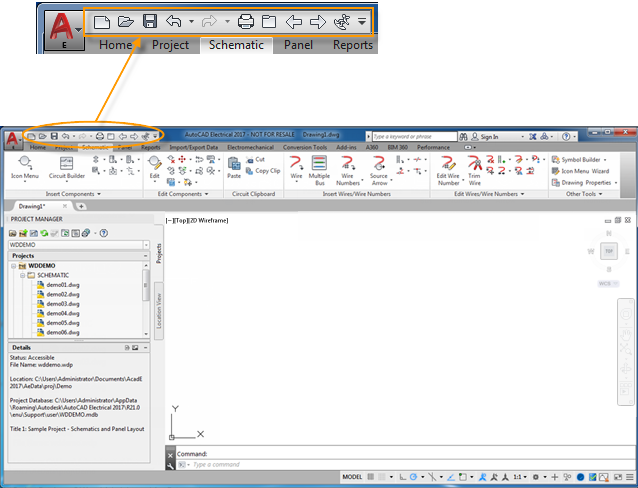
Task: Open the Help question mark icon
Action: 566,137
